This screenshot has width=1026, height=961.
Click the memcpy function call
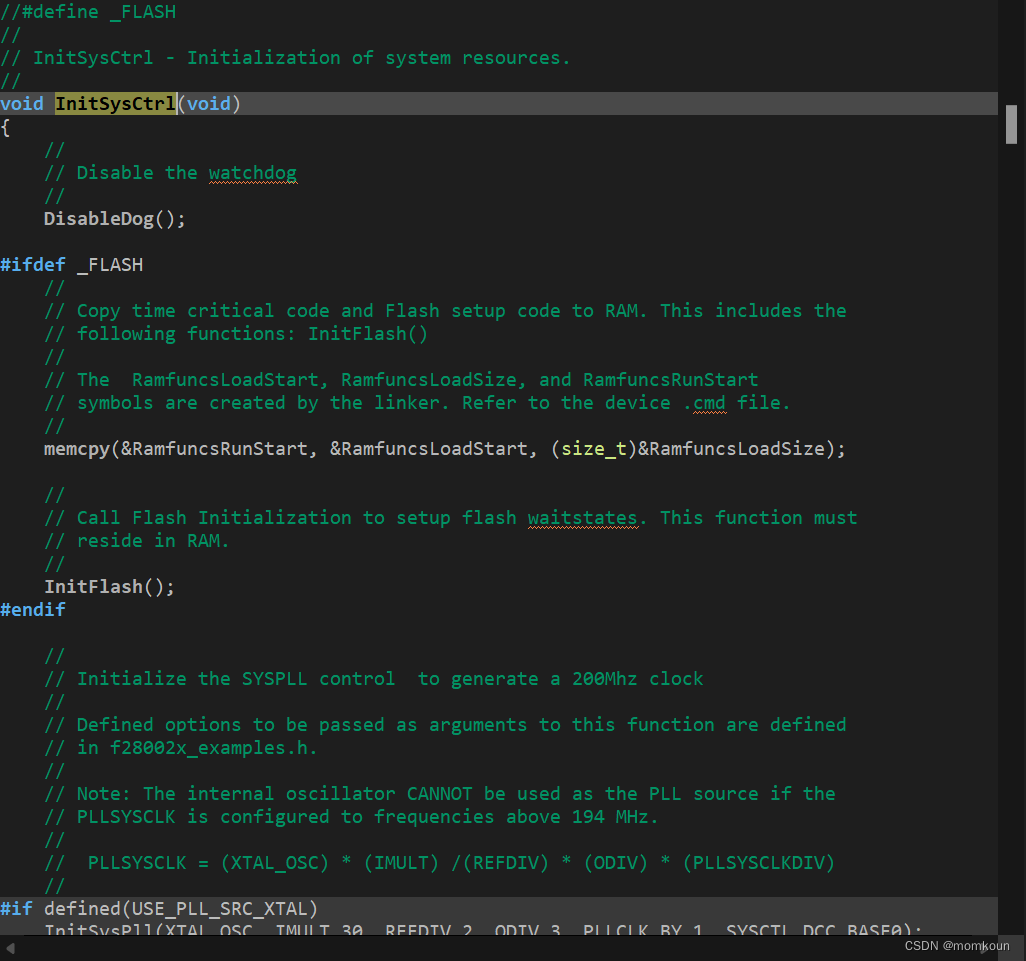(445, 449)
